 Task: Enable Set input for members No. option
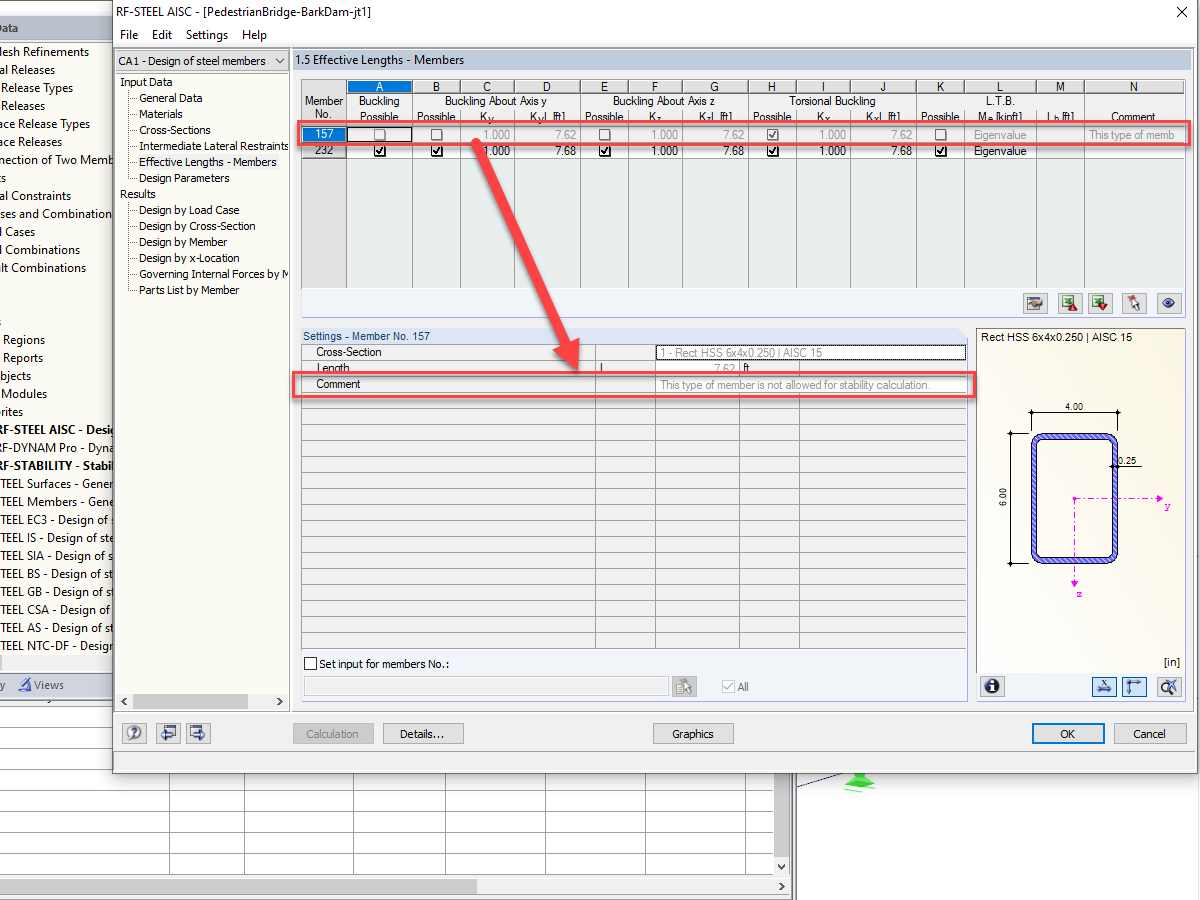click(310, 663)
